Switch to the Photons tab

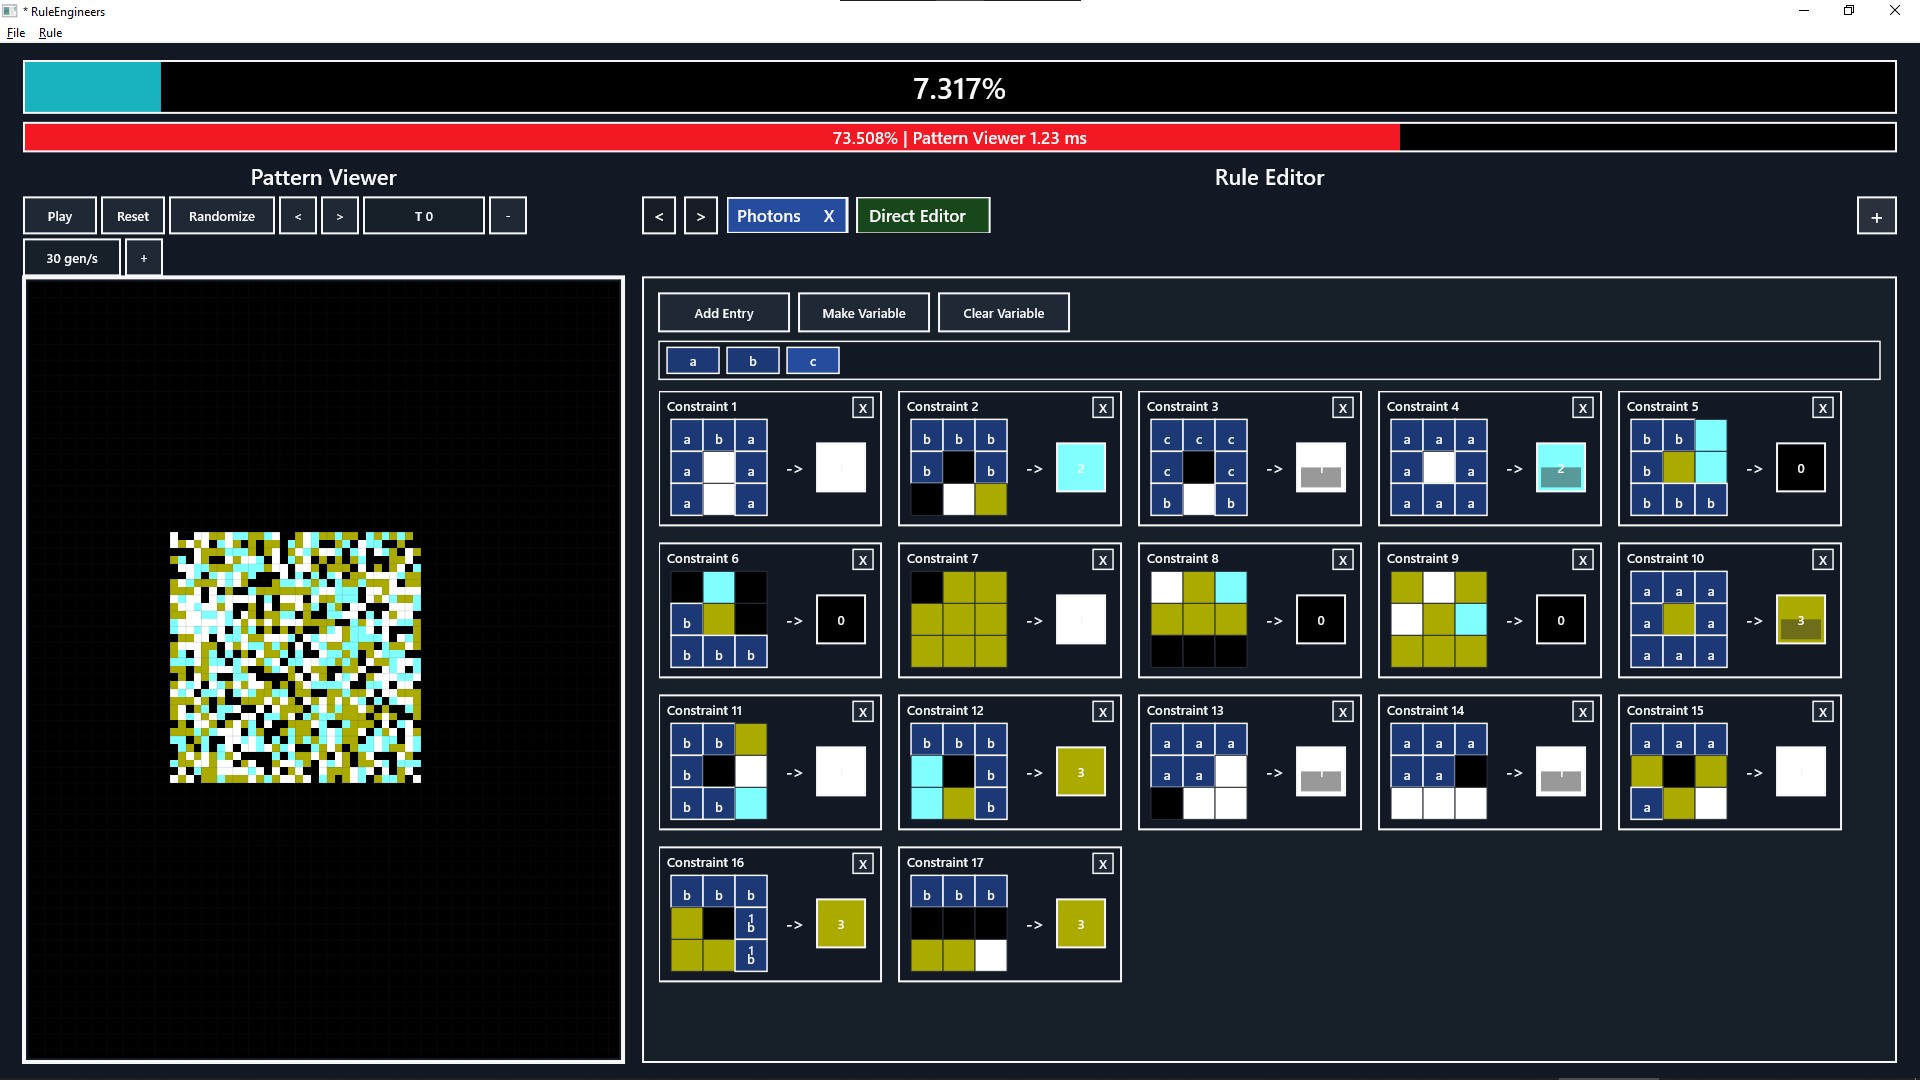click(x=769, y=216)
